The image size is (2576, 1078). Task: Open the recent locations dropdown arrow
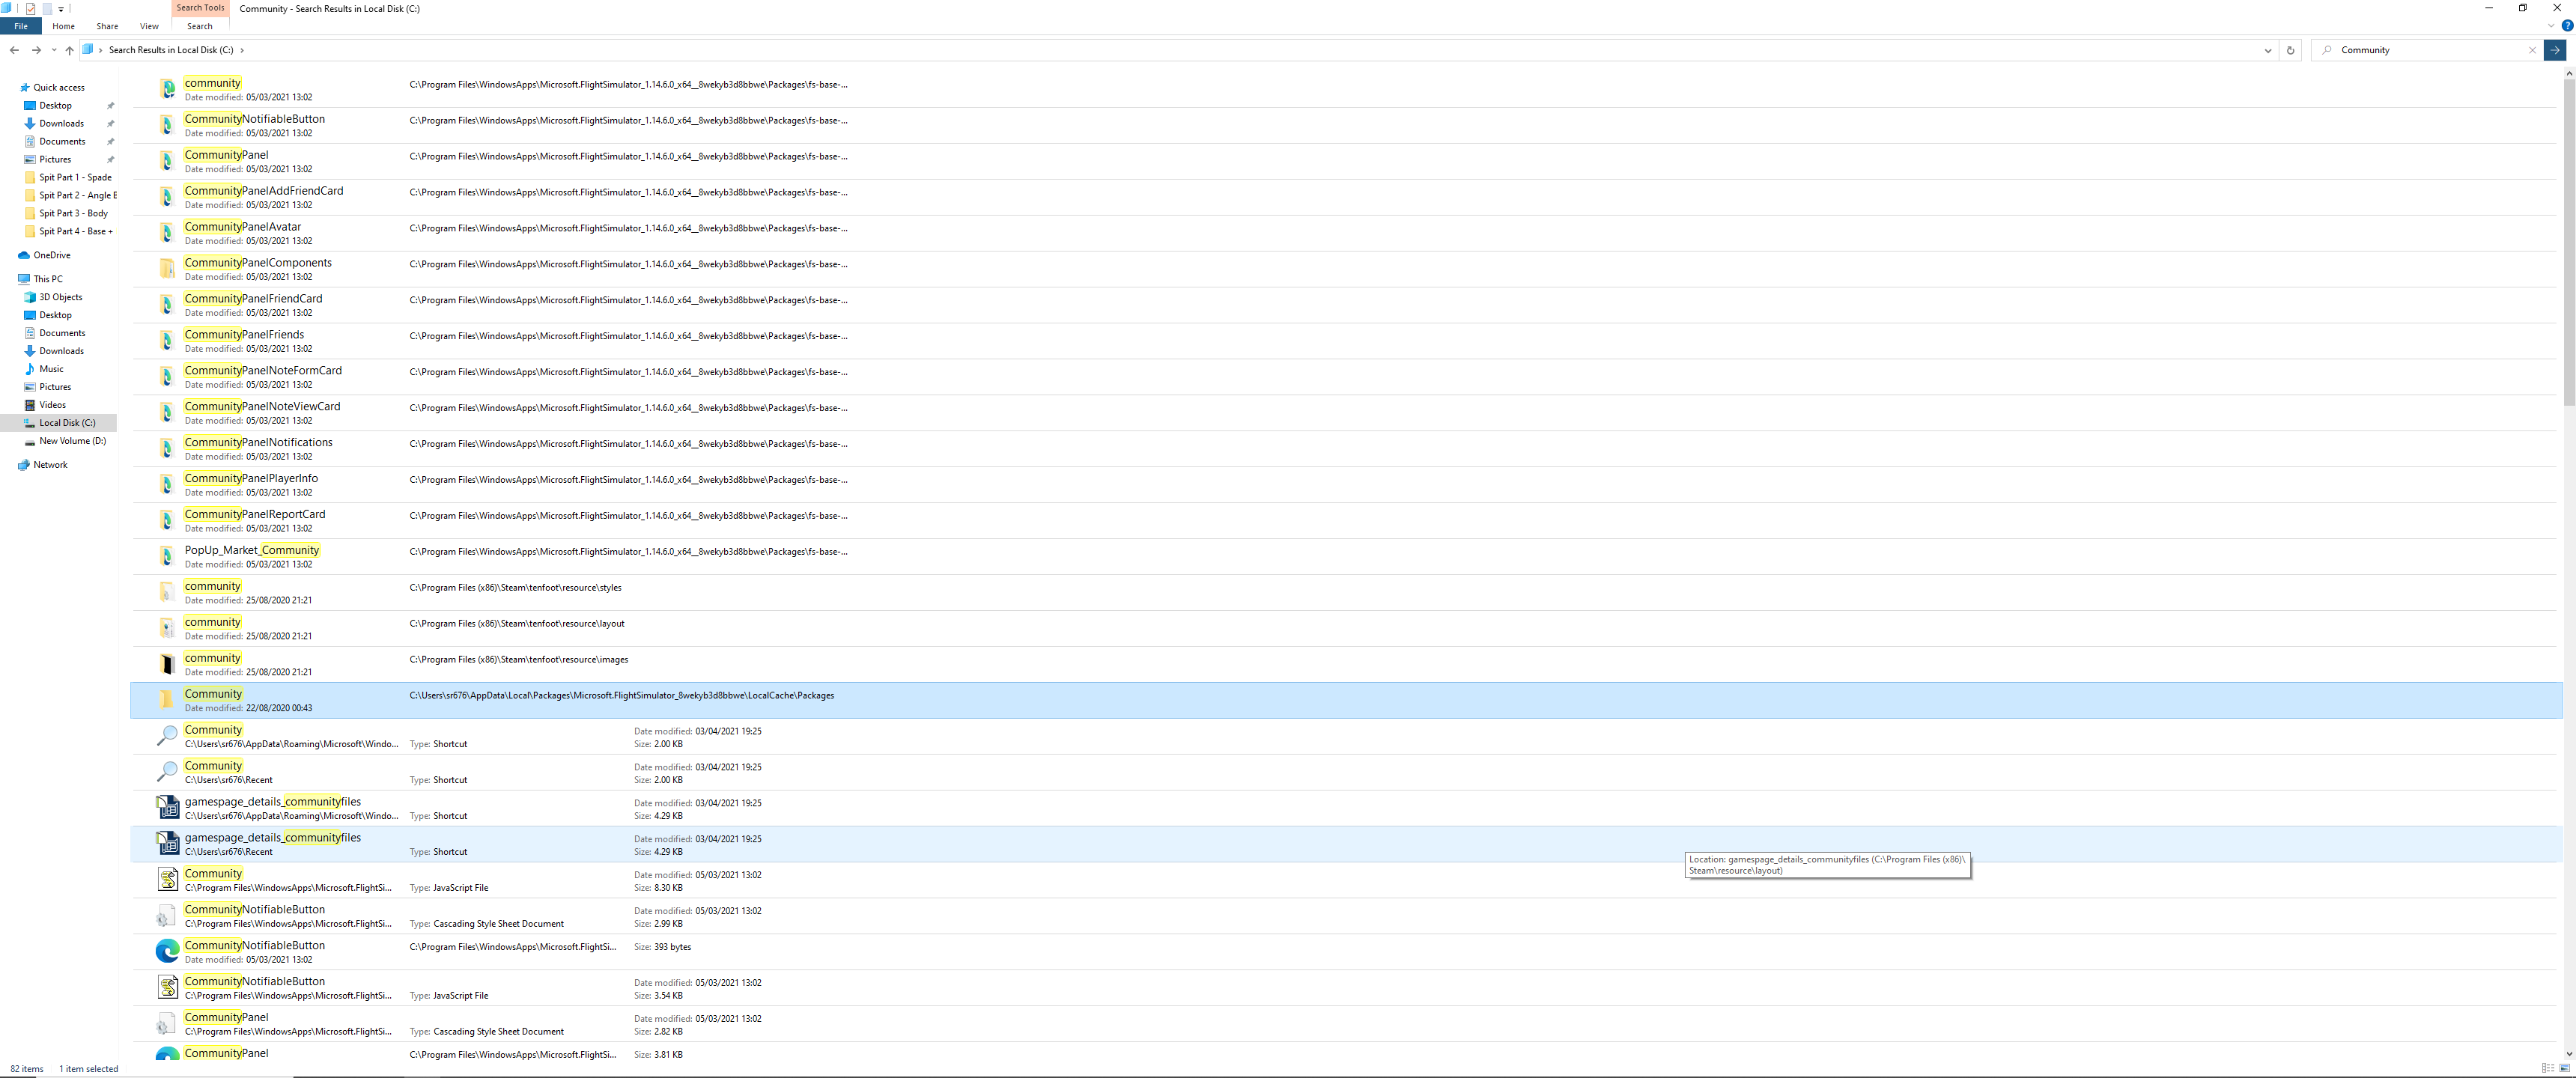pos(54,50)
